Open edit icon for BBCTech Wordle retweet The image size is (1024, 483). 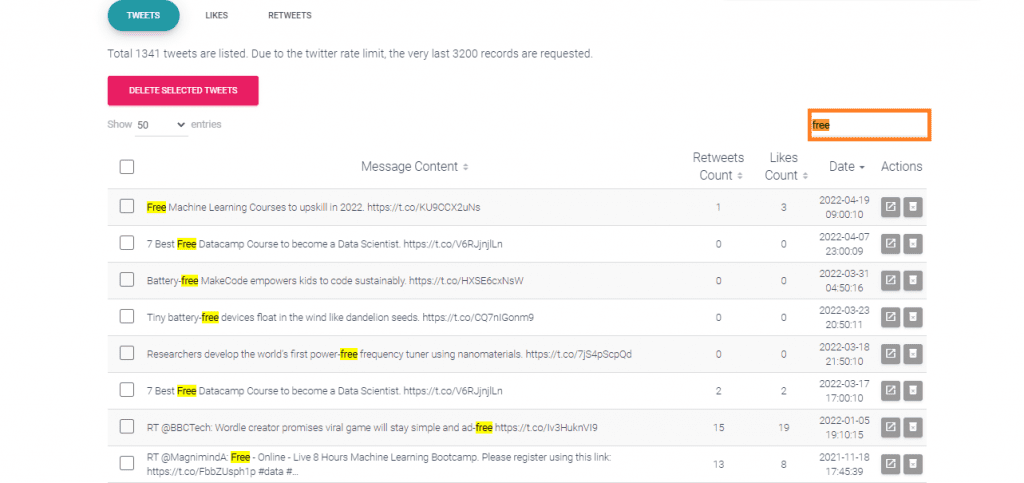[x=890, y=428]
